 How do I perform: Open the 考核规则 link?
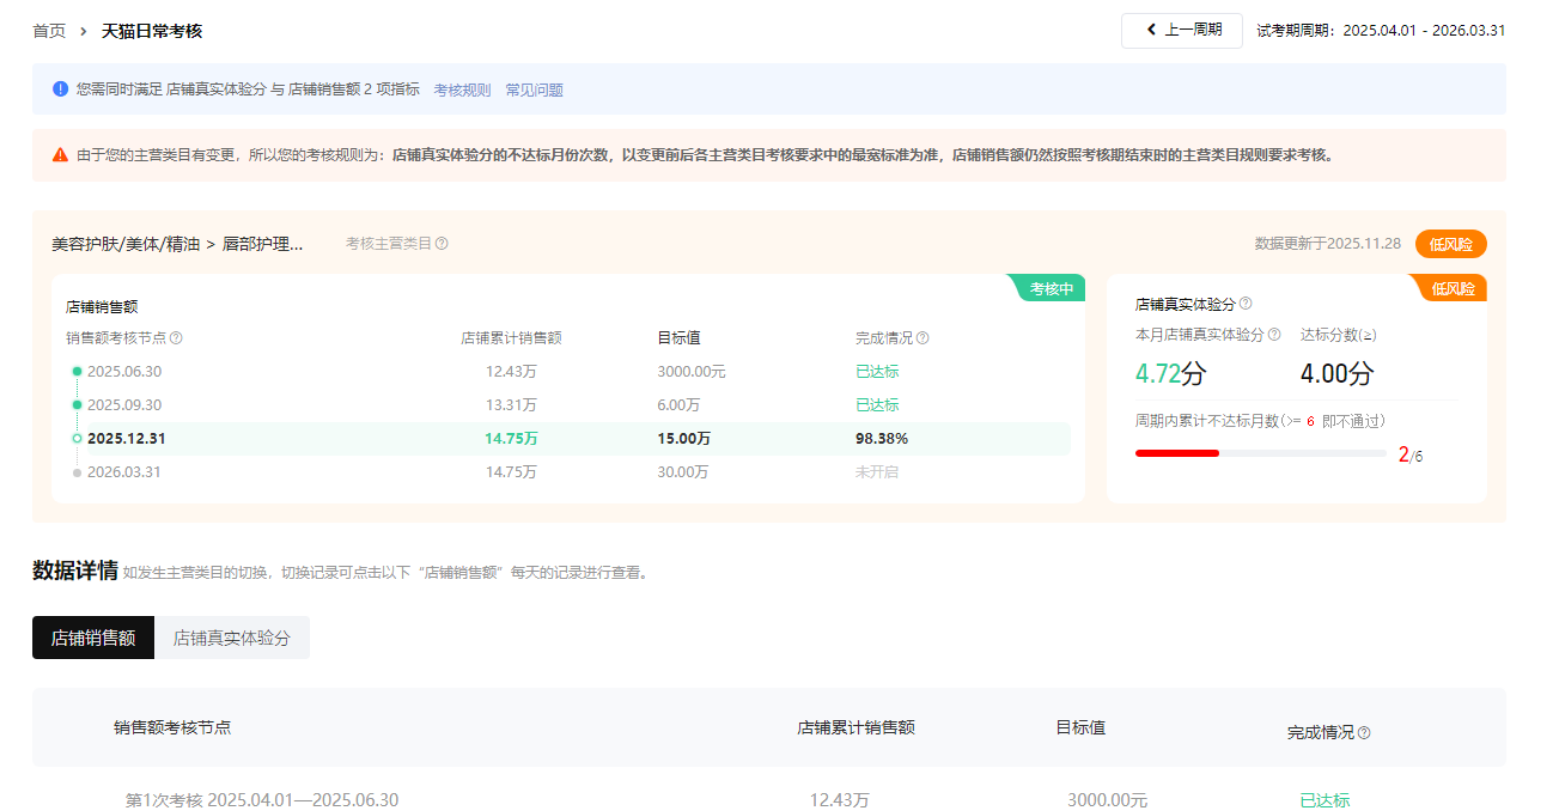coord(462,90)
